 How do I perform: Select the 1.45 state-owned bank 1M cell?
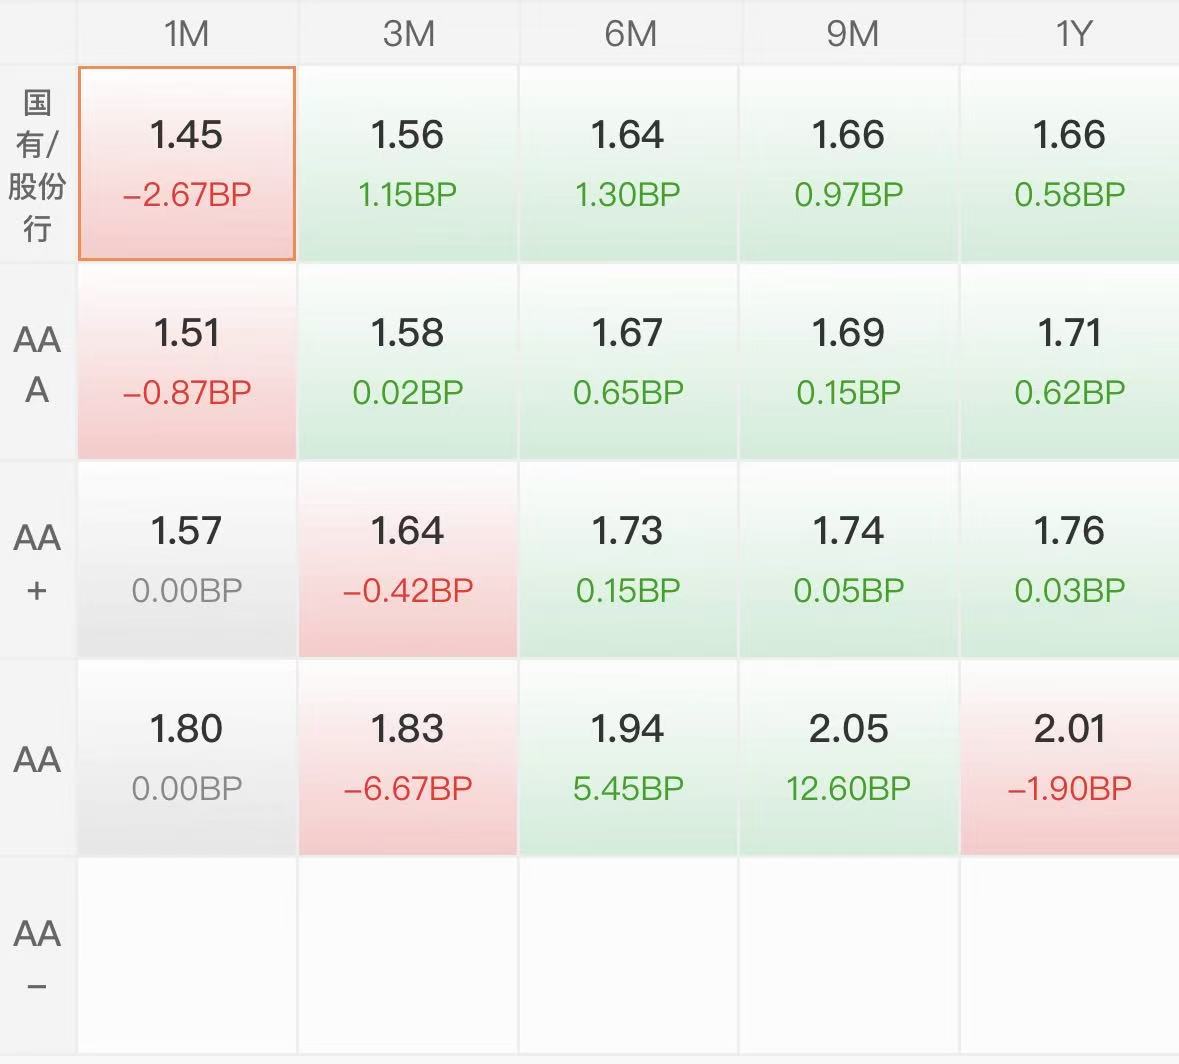pyautogui.click(x=187, y=163)
